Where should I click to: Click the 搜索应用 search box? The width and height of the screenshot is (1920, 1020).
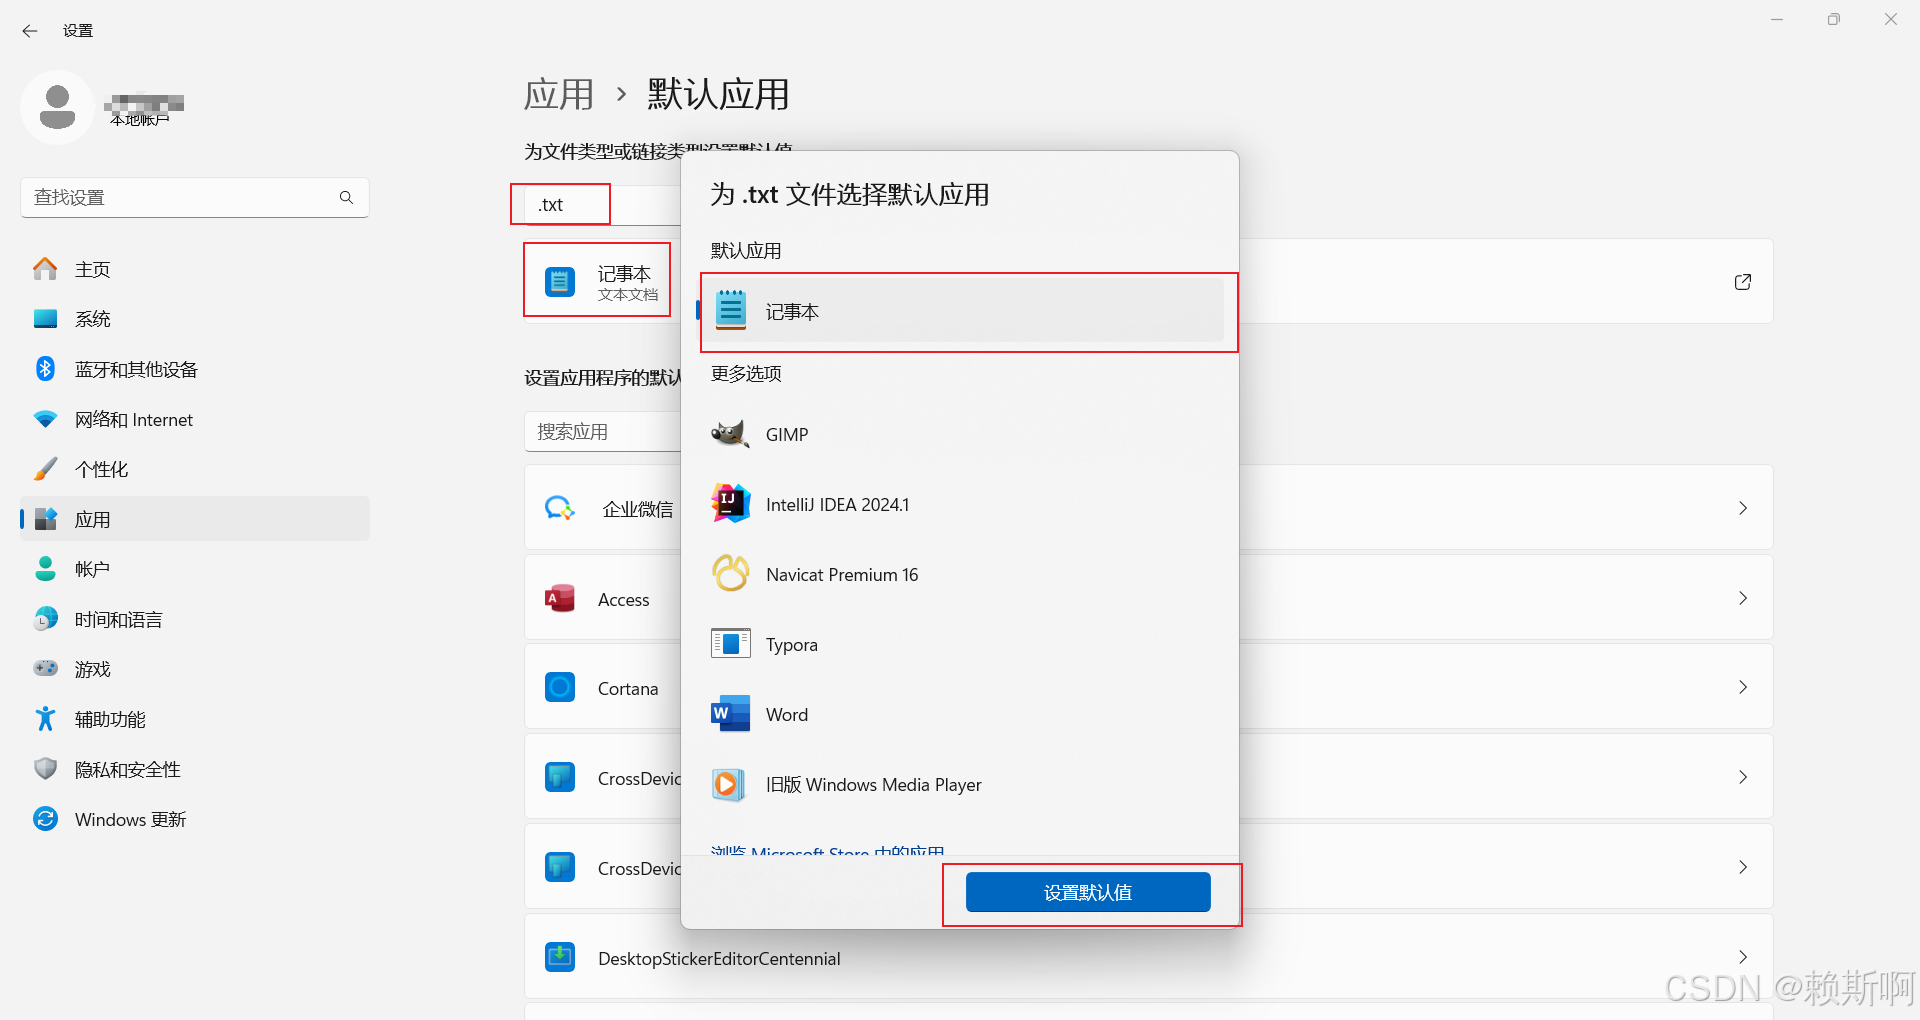[x=603, y=432]
